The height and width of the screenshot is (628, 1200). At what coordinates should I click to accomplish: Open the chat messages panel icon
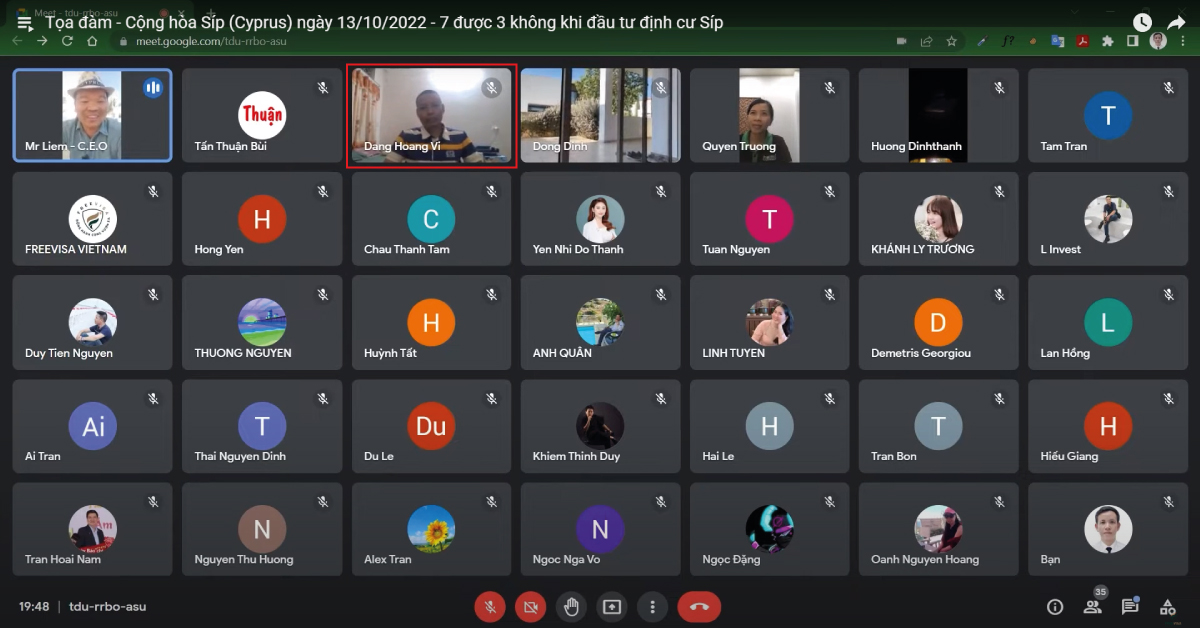tap(1130, 606)
